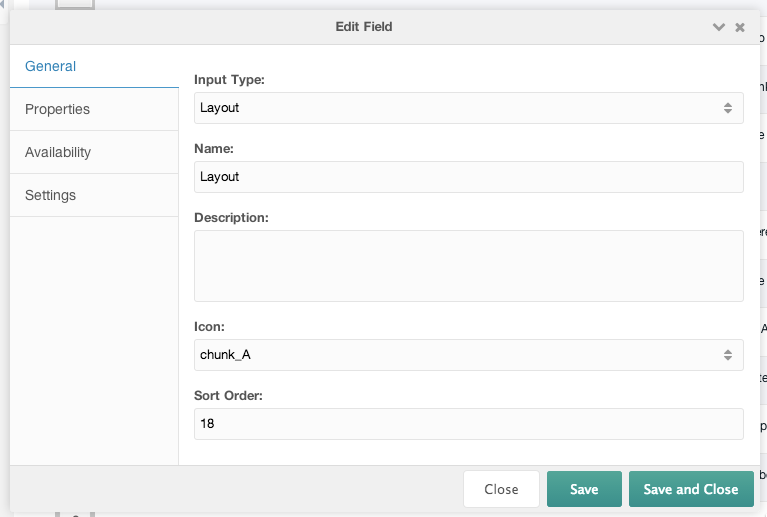Open the Input Type dropdown
This screenshot has height=517, width=767.
tap(469, 108)
